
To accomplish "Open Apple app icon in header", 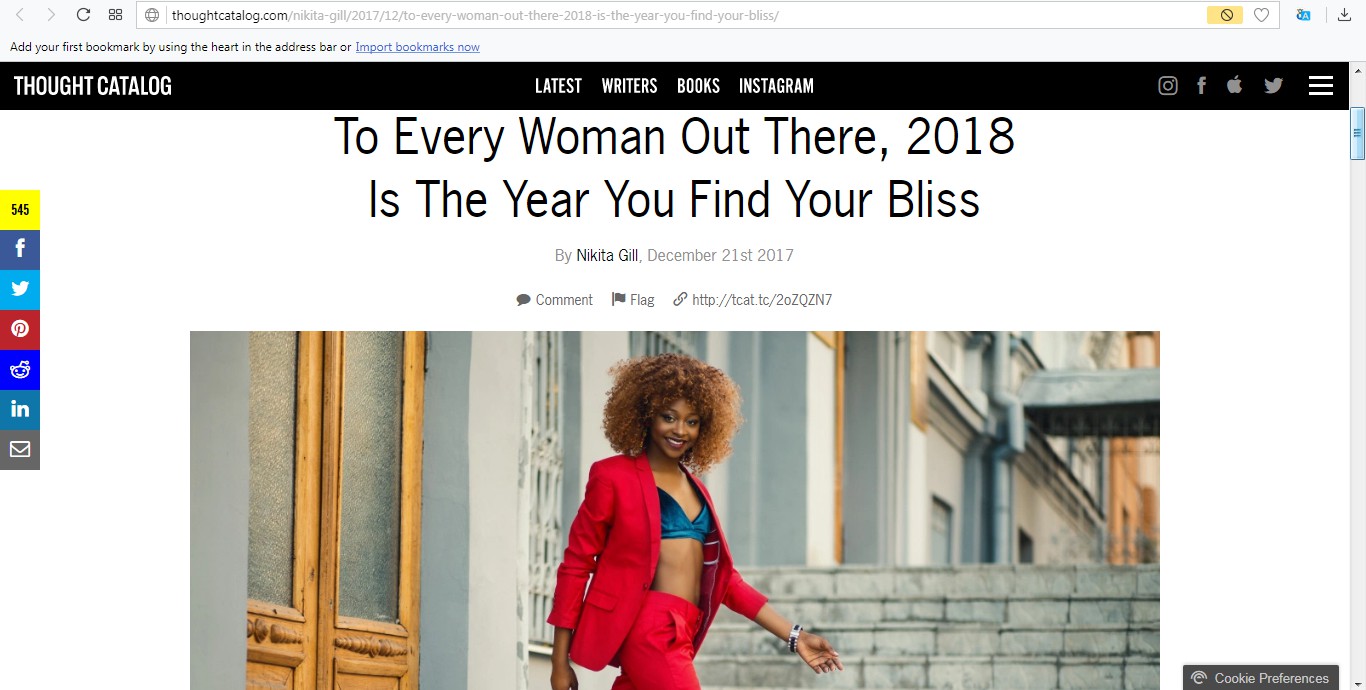I will click(x=1235, y=85).
